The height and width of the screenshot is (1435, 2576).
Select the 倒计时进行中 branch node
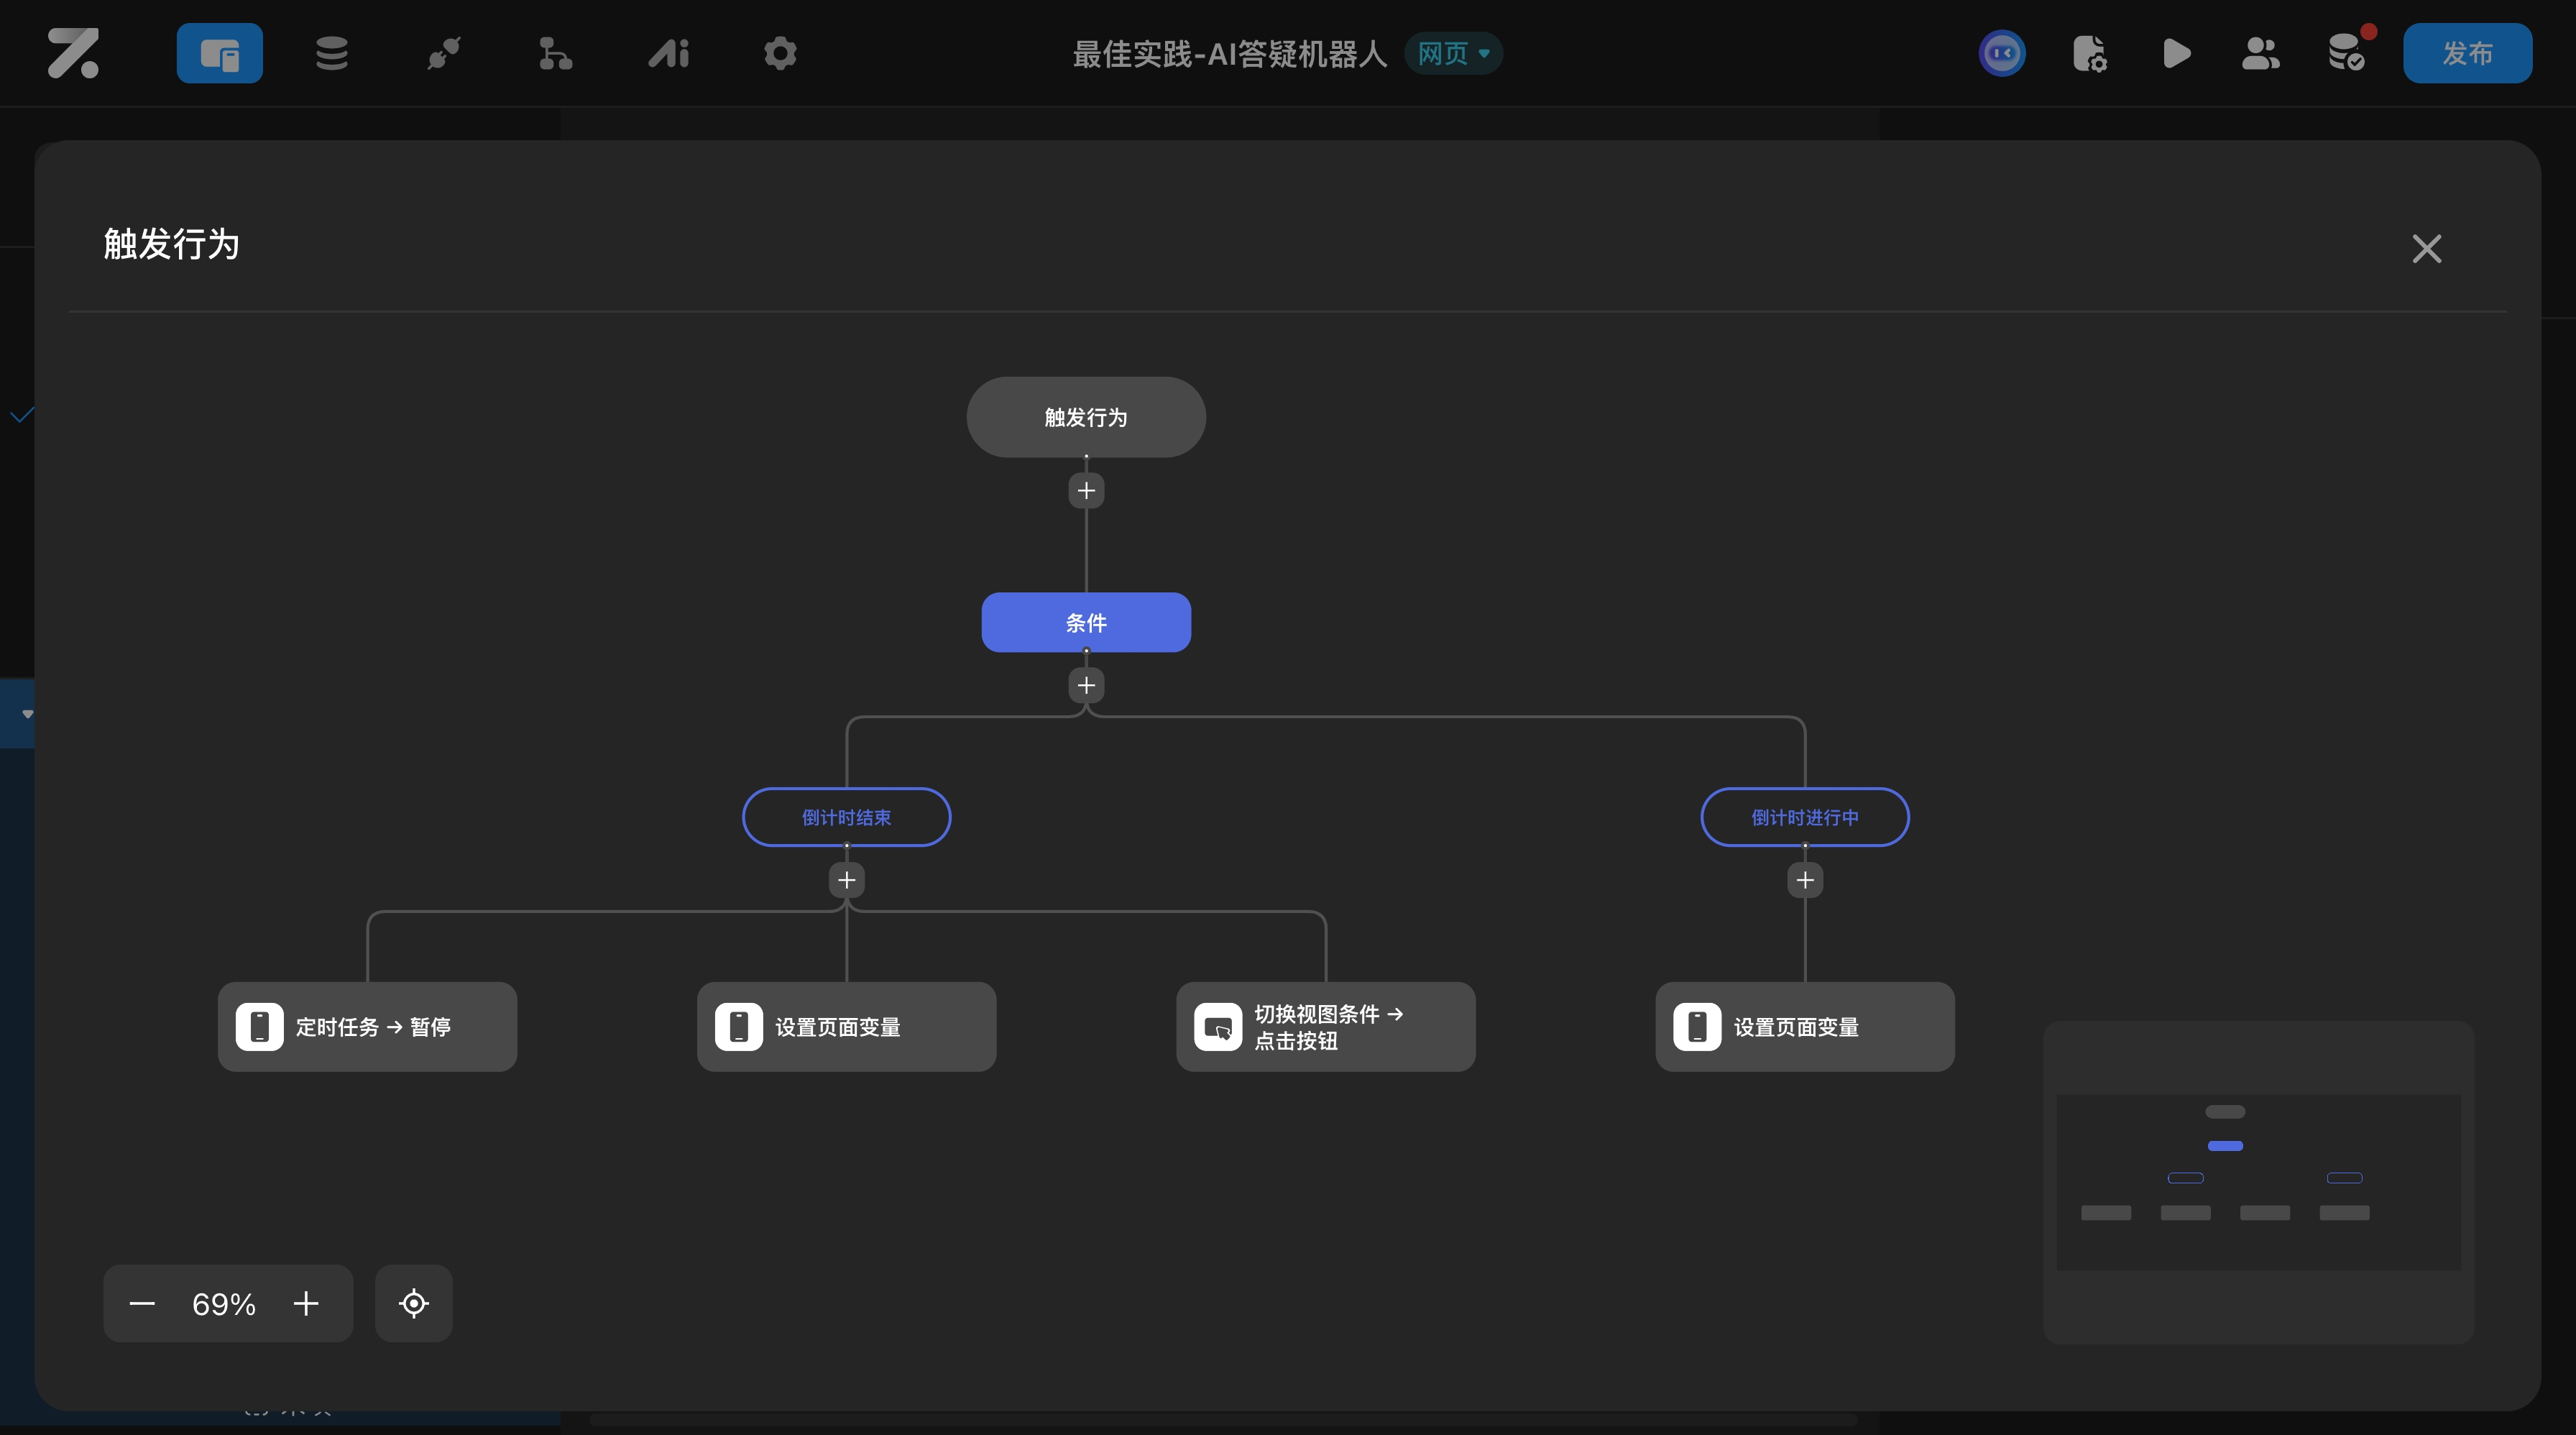[1805, 817]
